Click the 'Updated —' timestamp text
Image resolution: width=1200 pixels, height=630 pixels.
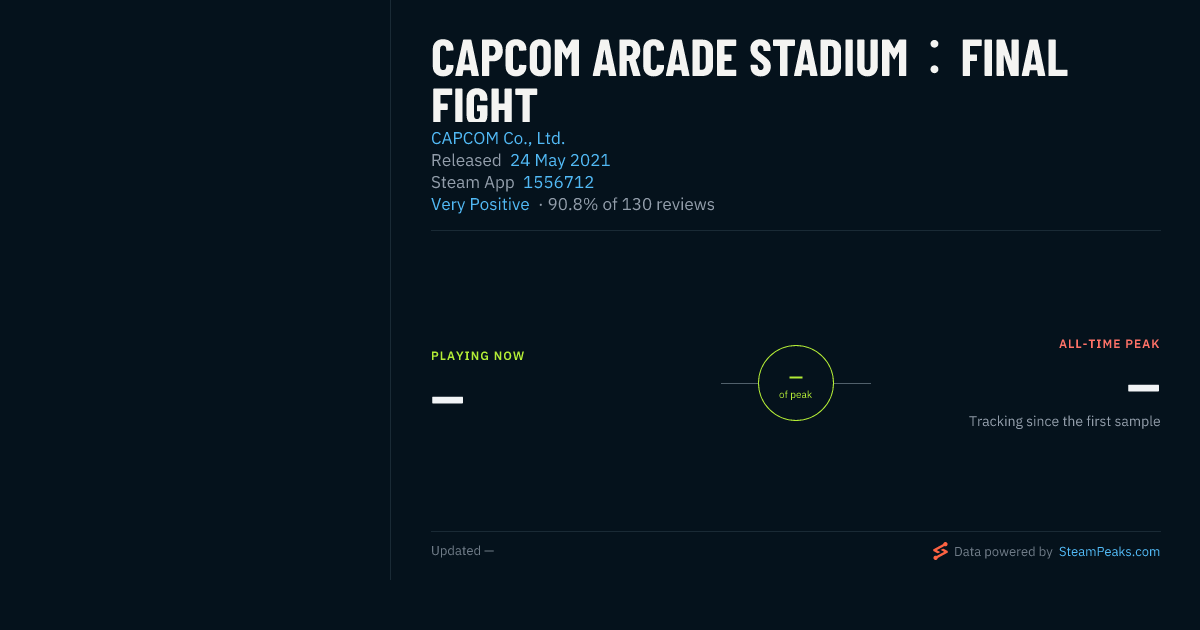pos(462,551)
